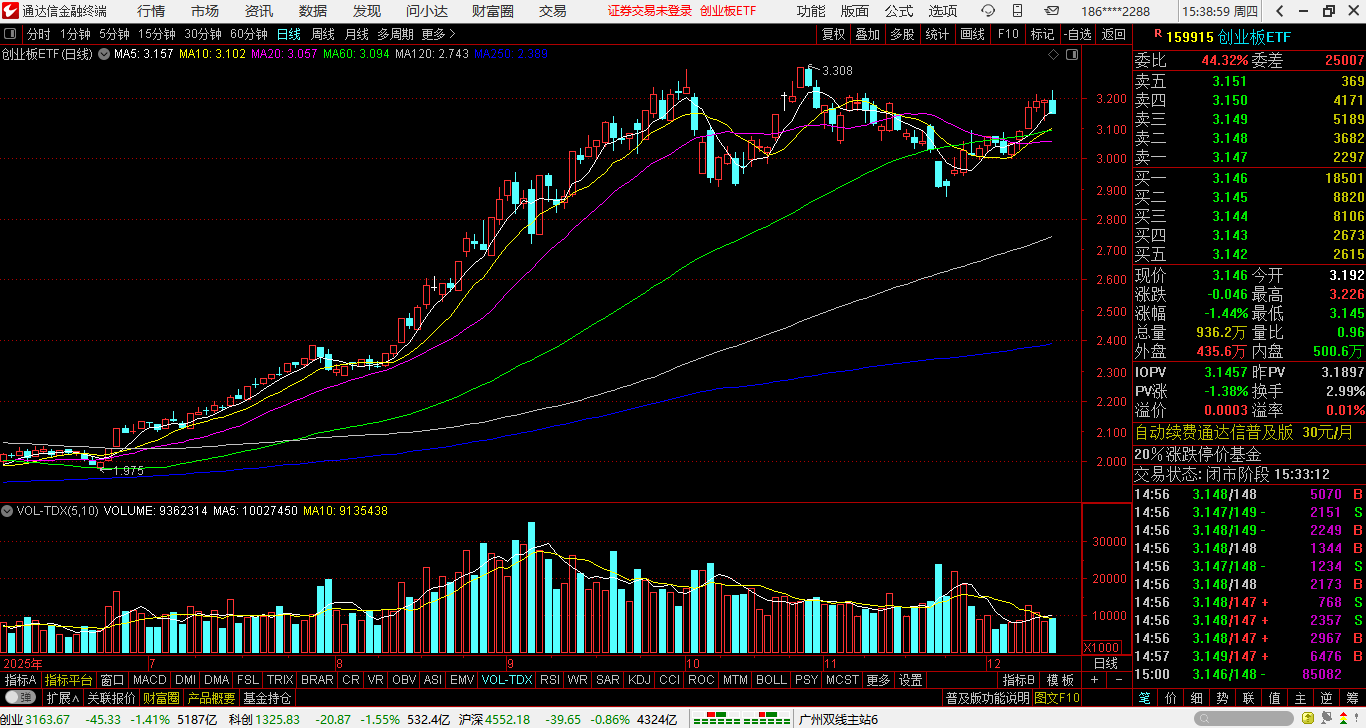Switch to the 周线 weekly chart tab
This screenshot has width=1366, height=728.
pos(323,34)
